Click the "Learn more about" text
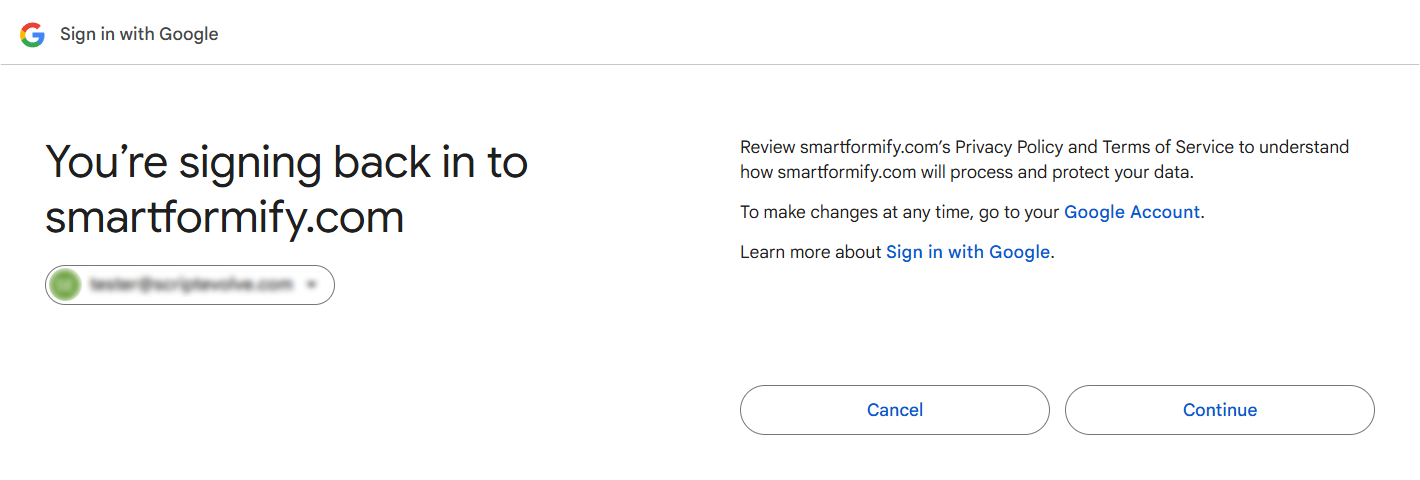 810,252
